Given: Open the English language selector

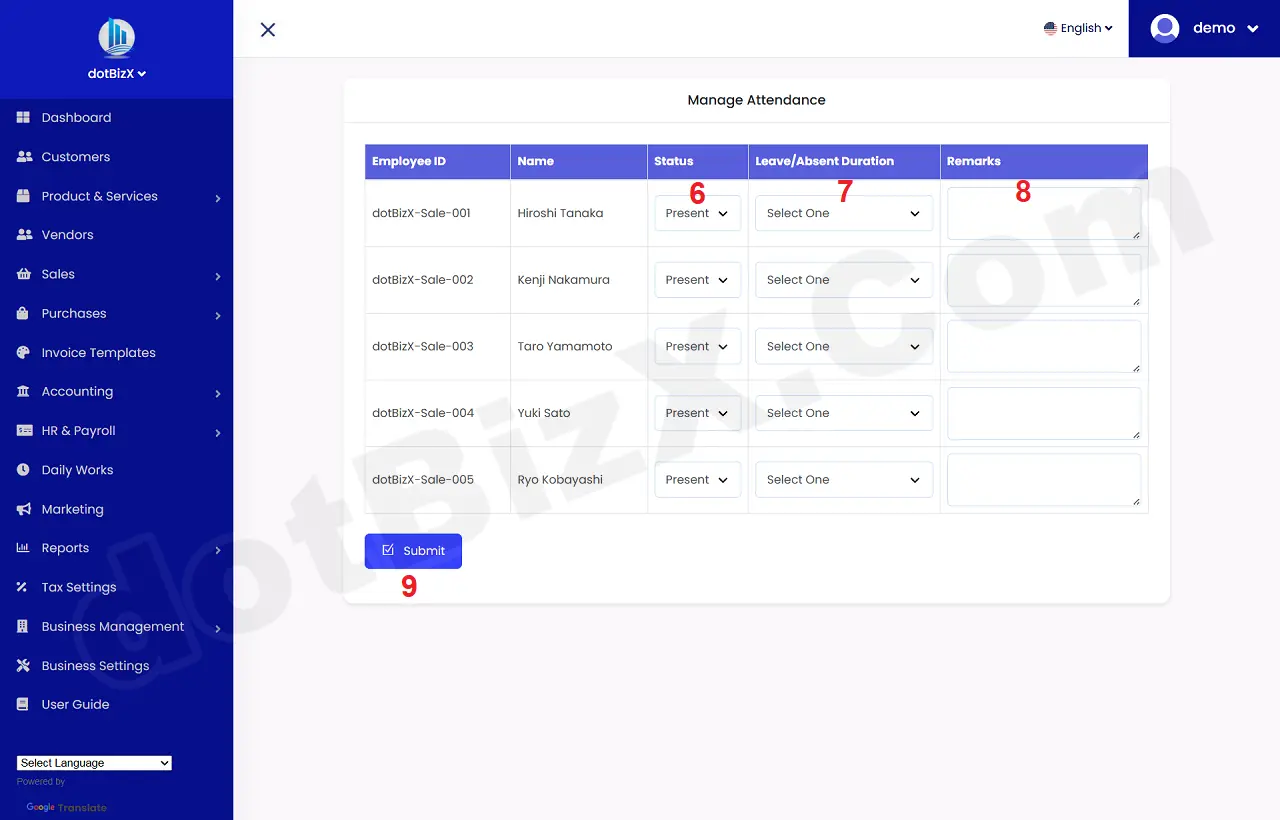Looking at the screenshot, I should [x=1078, y=28].
